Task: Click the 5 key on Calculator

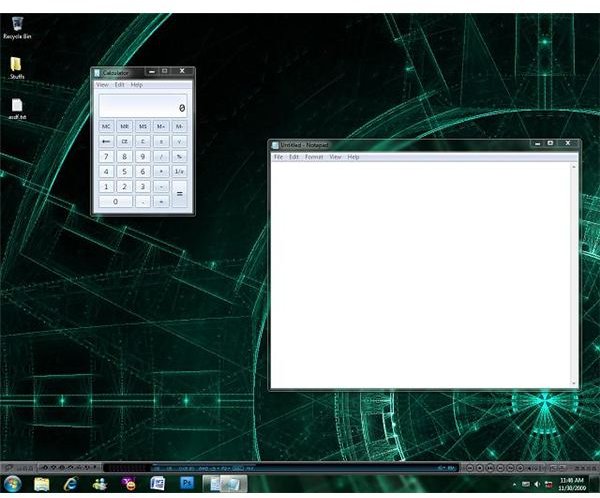Action: pyautogui.click(x=124, y=171)
